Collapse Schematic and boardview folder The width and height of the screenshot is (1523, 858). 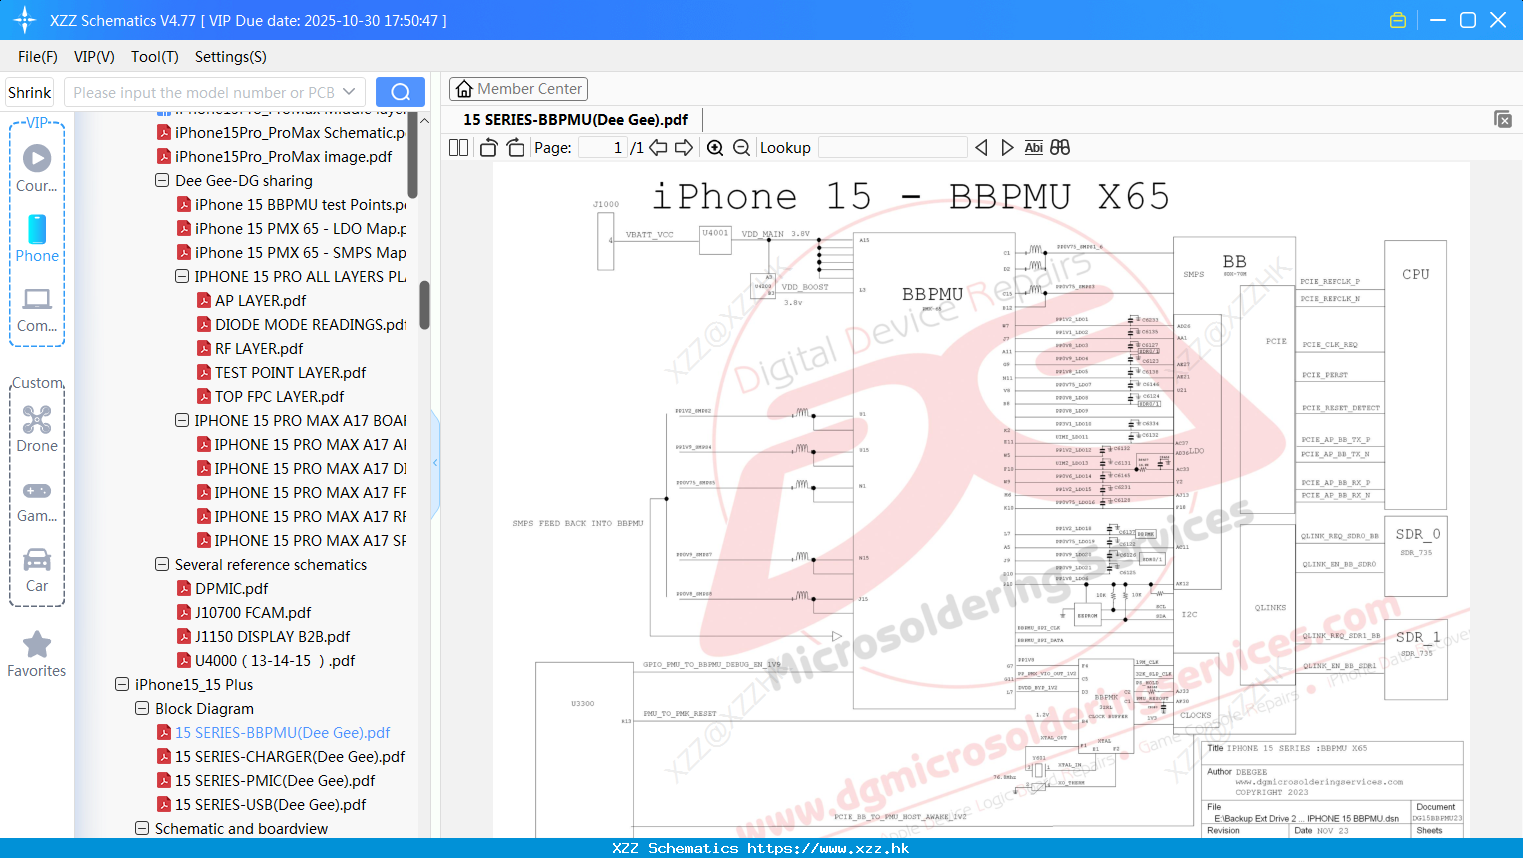142,829
